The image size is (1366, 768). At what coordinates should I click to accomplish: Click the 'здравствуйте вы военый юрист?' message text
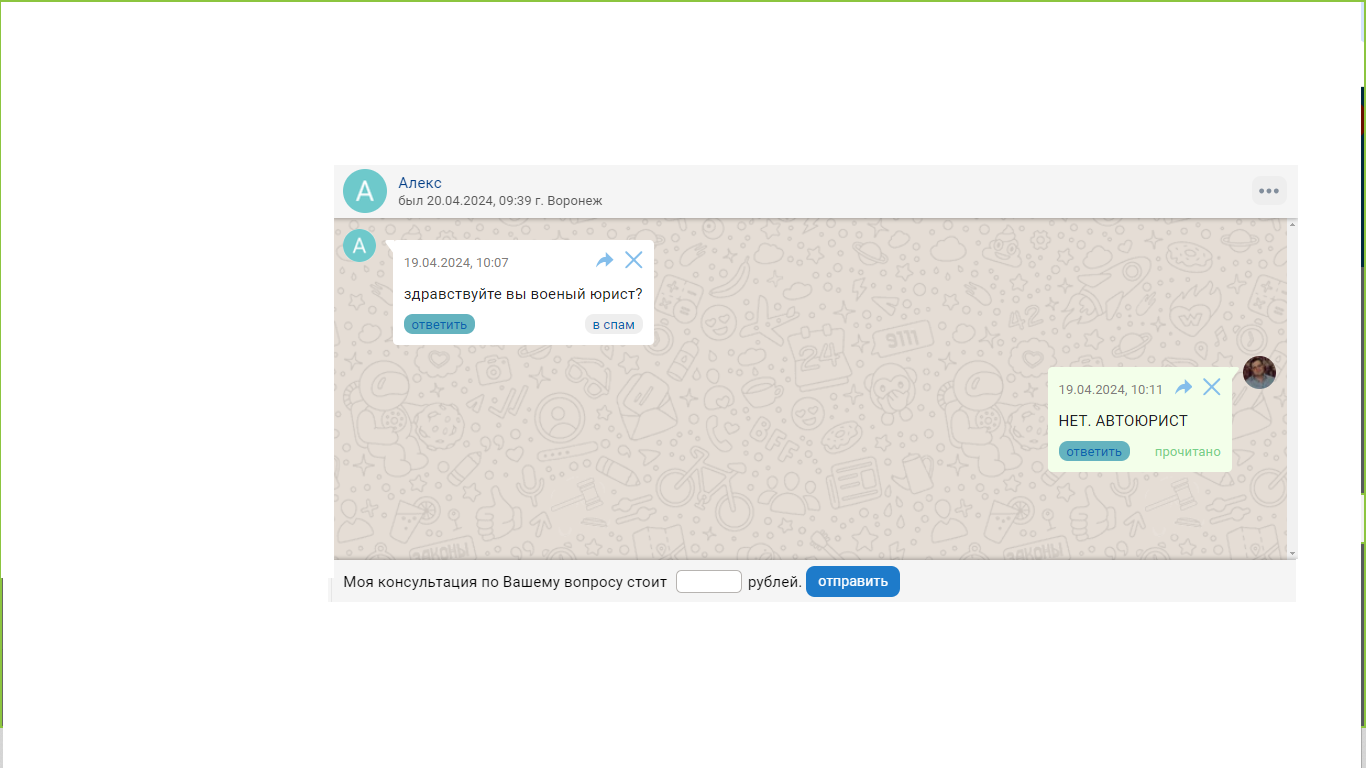click(x=523, y=294)
